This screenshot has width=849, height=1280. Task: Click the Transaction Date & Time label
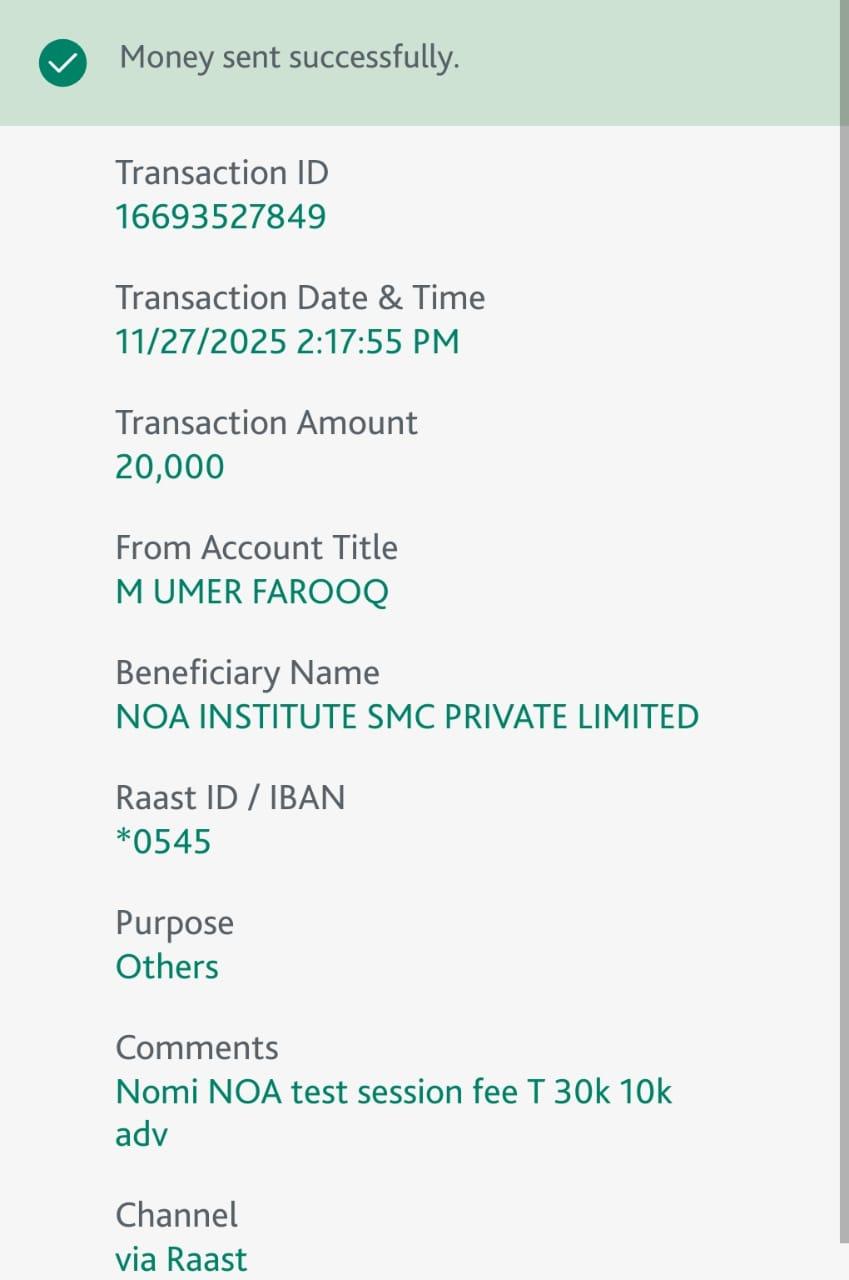coord(300,298)
